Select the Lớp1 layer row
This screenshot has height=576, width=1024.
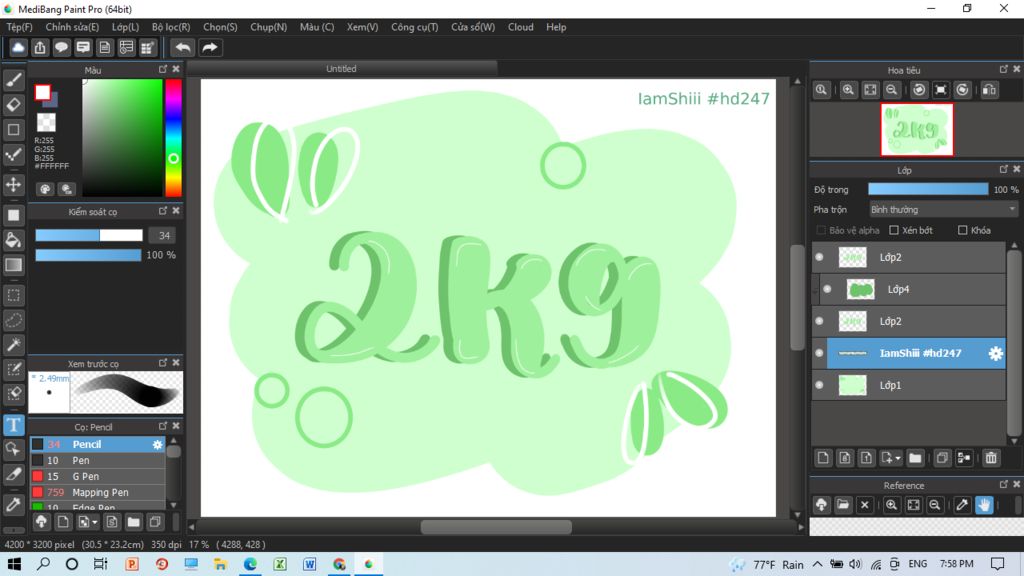[x=908, y=385]
